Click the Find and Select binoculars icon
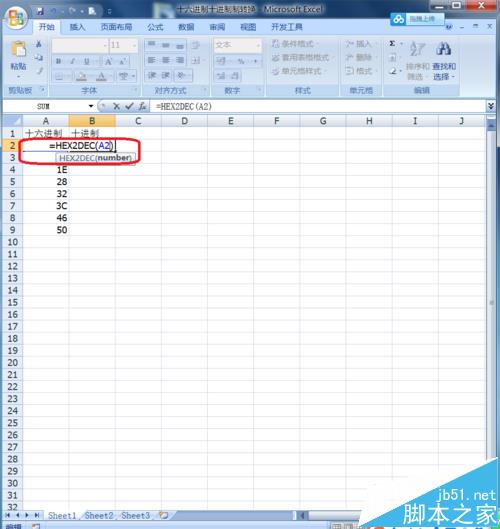The width and height of the screenshot is (500, 529). 444,49
